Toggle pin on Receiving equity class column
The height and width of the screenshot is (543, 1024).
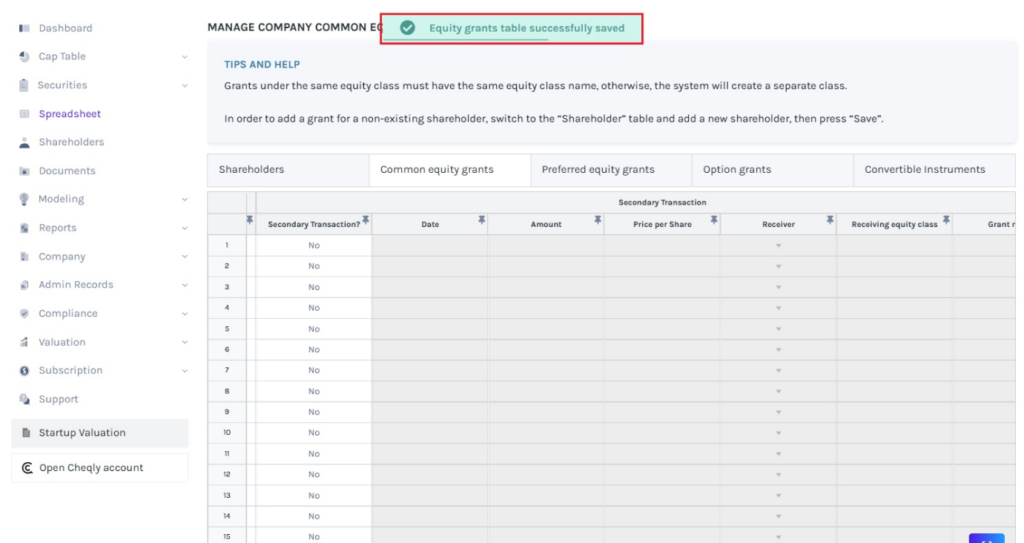[x=946, y=220]
